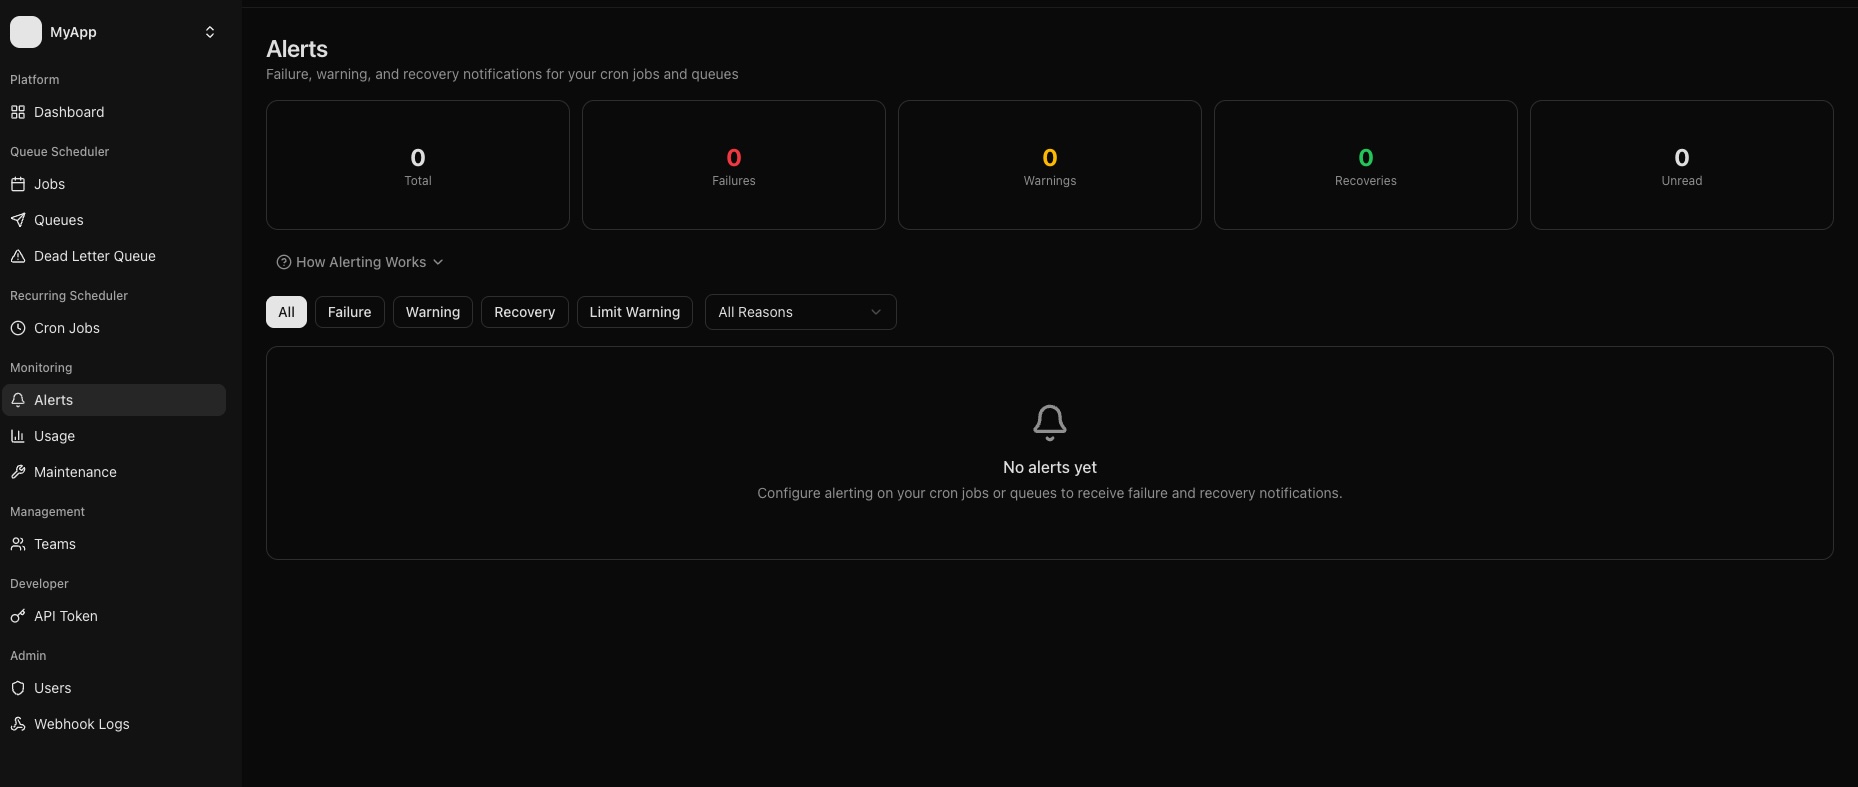The width and height of the screenshot is (1858, 787).
Task: Open the All Reasons dropdown
Action: click(x=800, y=312)
